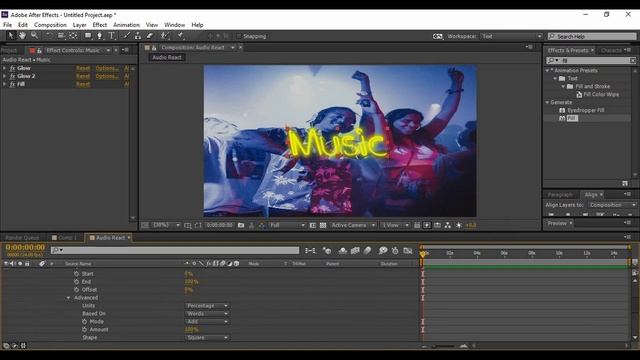This screenshot has width=640, height=360.
Task: Toggle the Fill effect fx switch
Action: click(x=12, y=84)
